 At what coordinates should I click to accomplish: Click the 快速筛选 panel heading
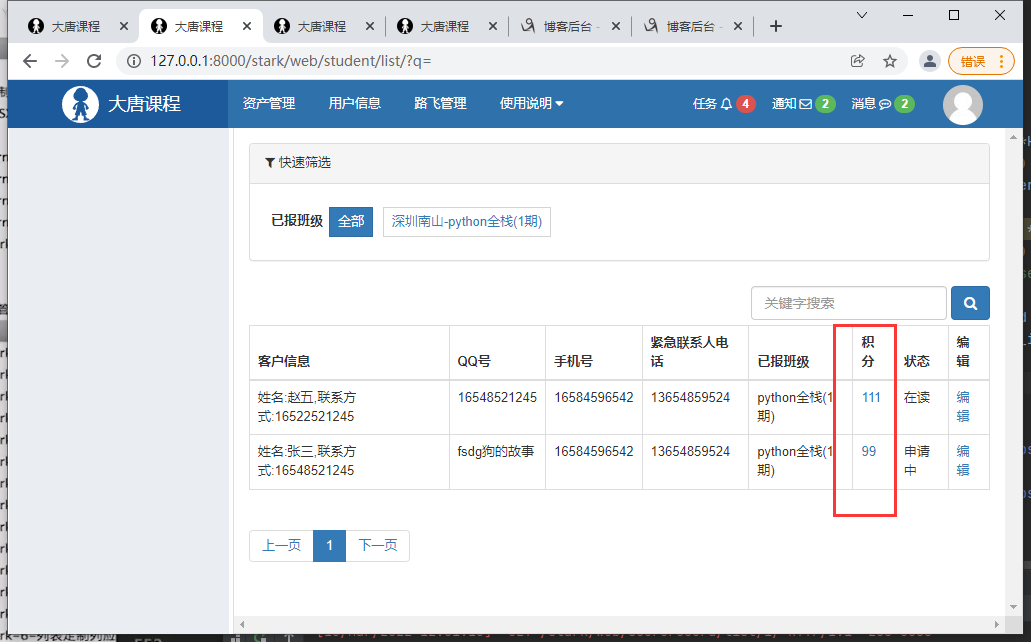(x=619, y=163)
